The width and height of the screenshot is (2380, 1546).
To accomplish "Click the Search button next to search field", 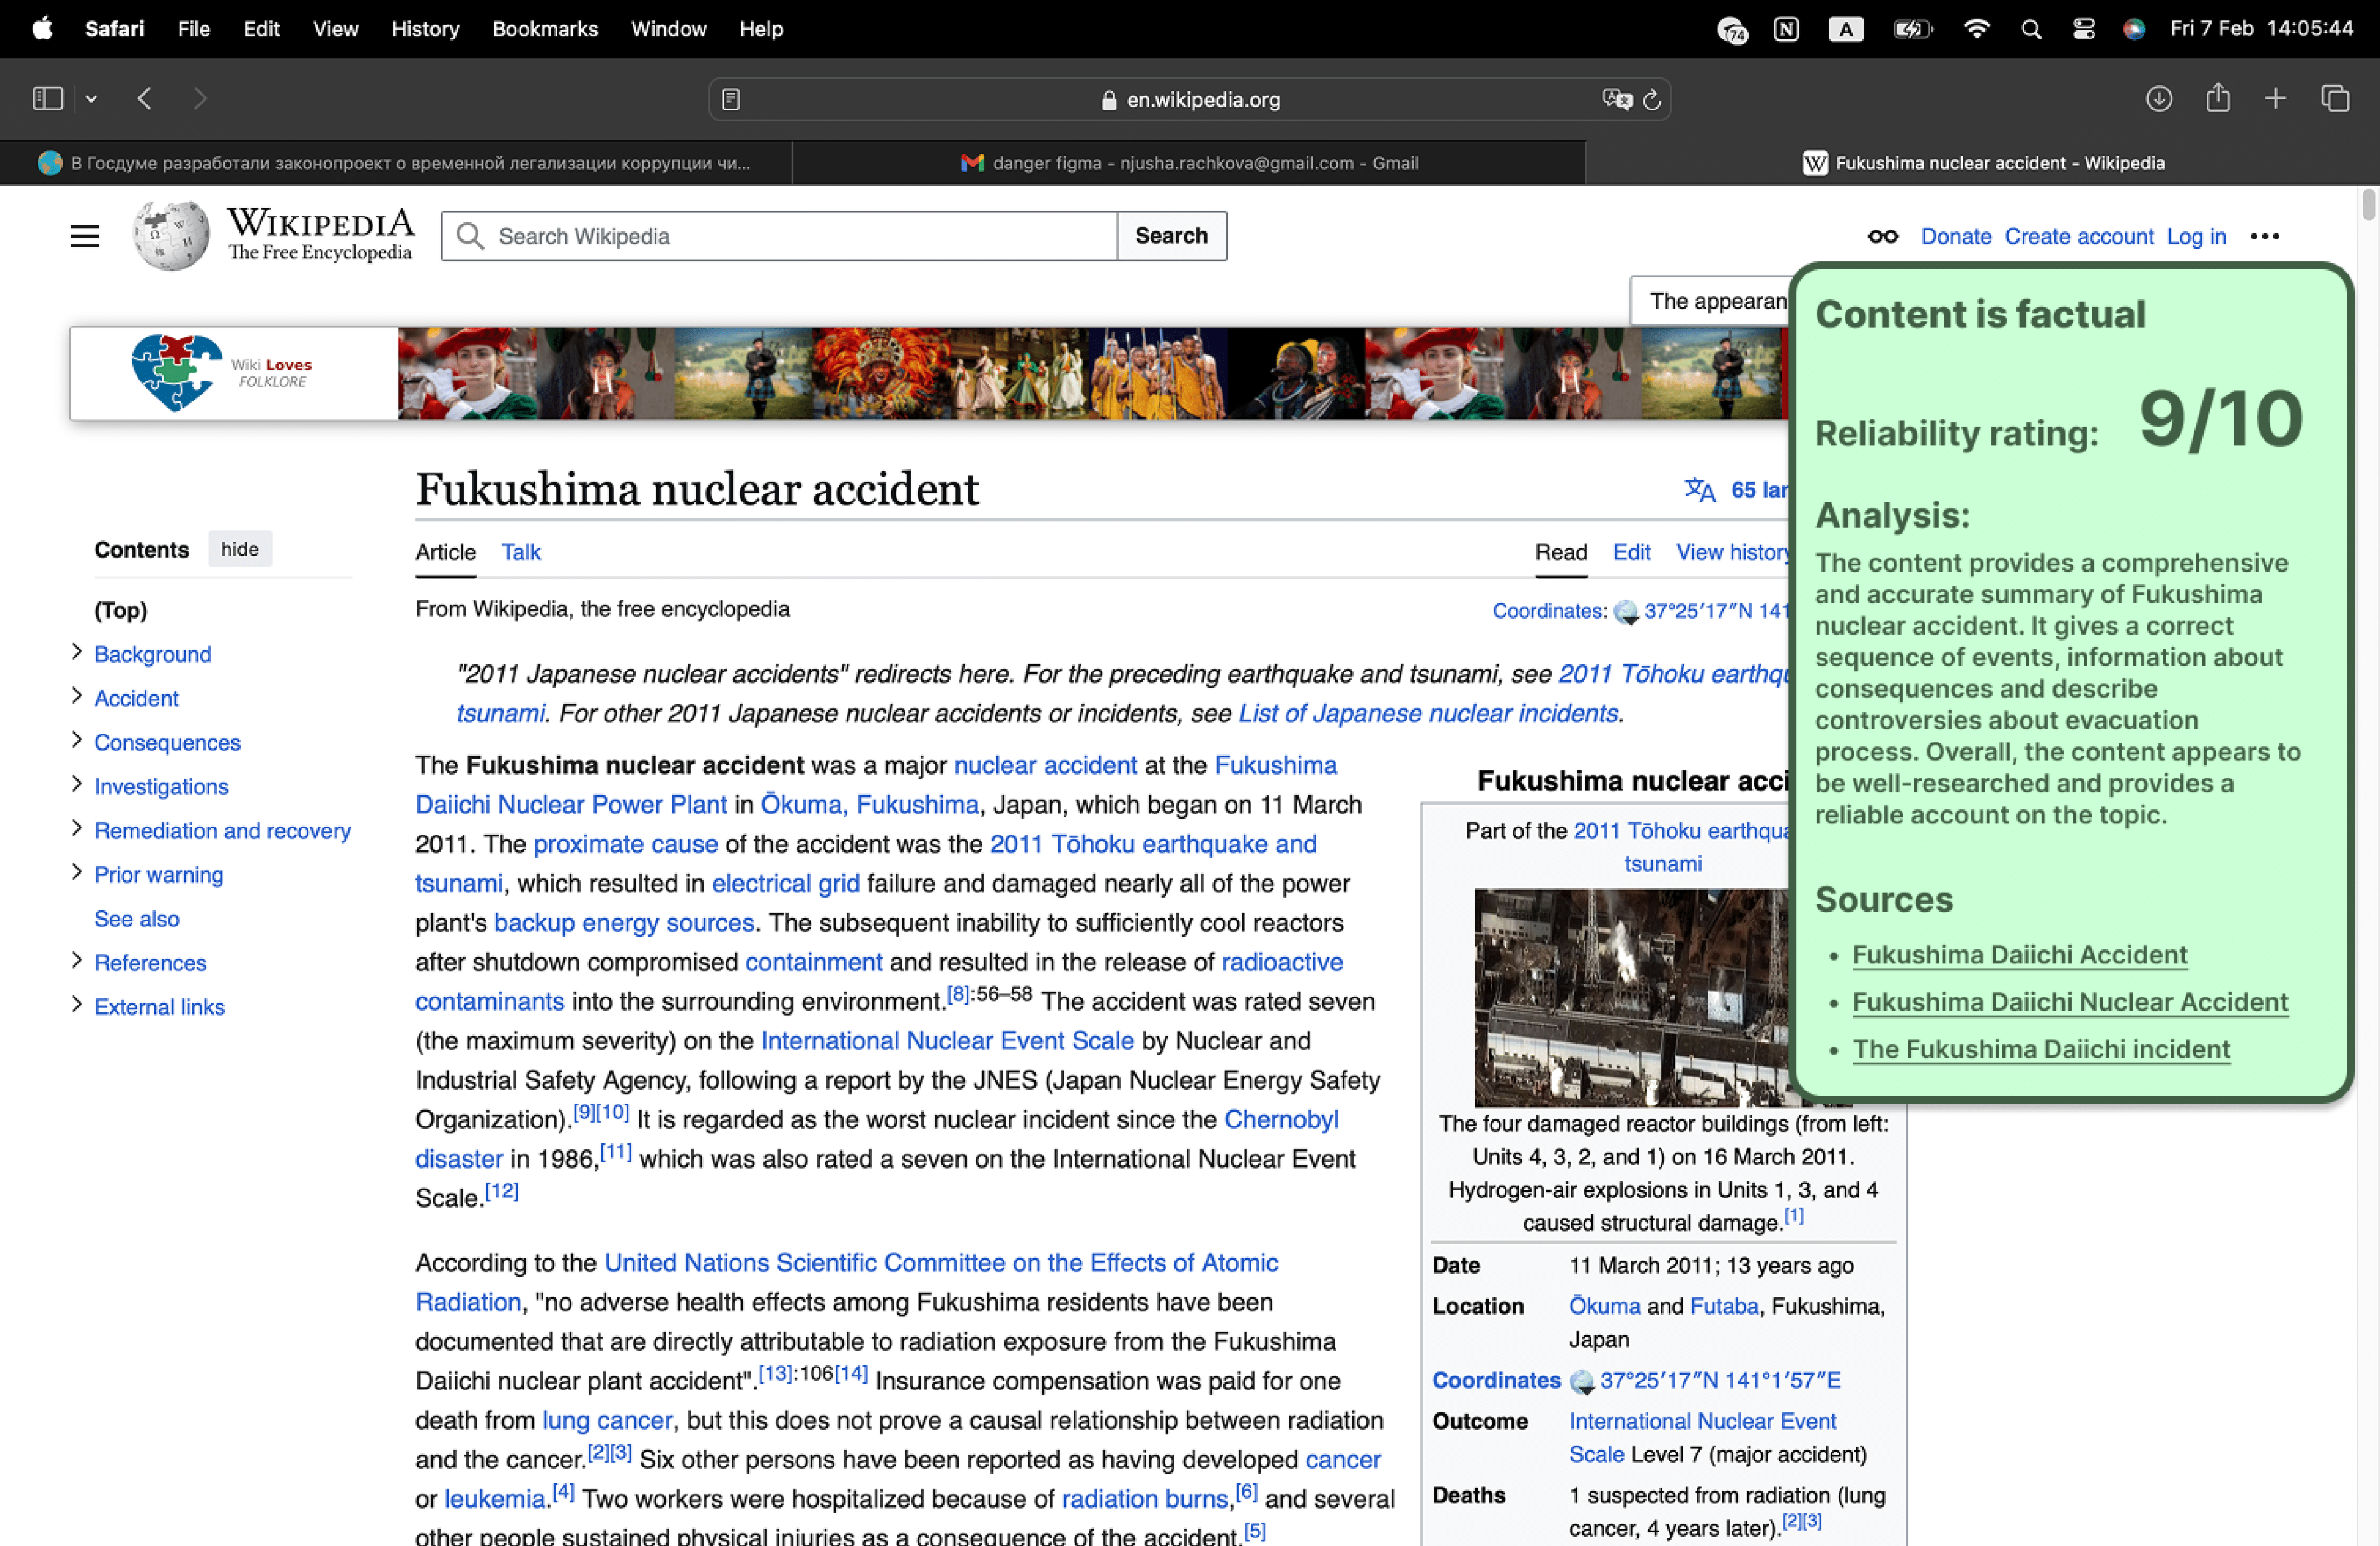I will coord(1171,236).
